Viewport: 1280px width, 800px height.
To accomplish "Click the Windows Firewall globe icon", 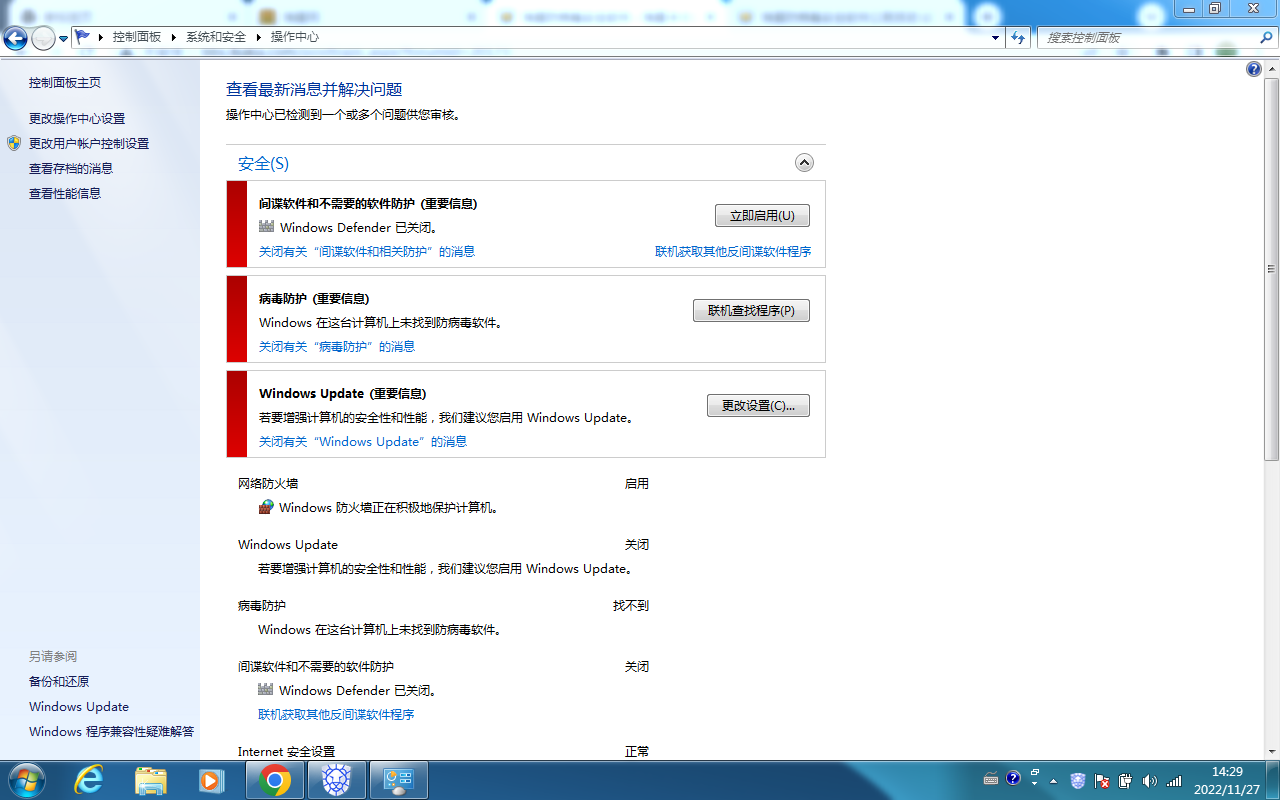I will (266, 507).
